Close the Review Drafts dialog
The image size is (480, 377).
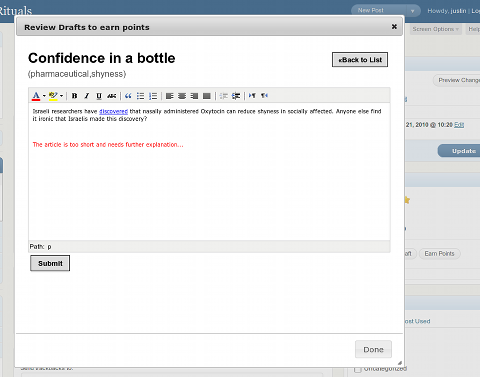394,26
